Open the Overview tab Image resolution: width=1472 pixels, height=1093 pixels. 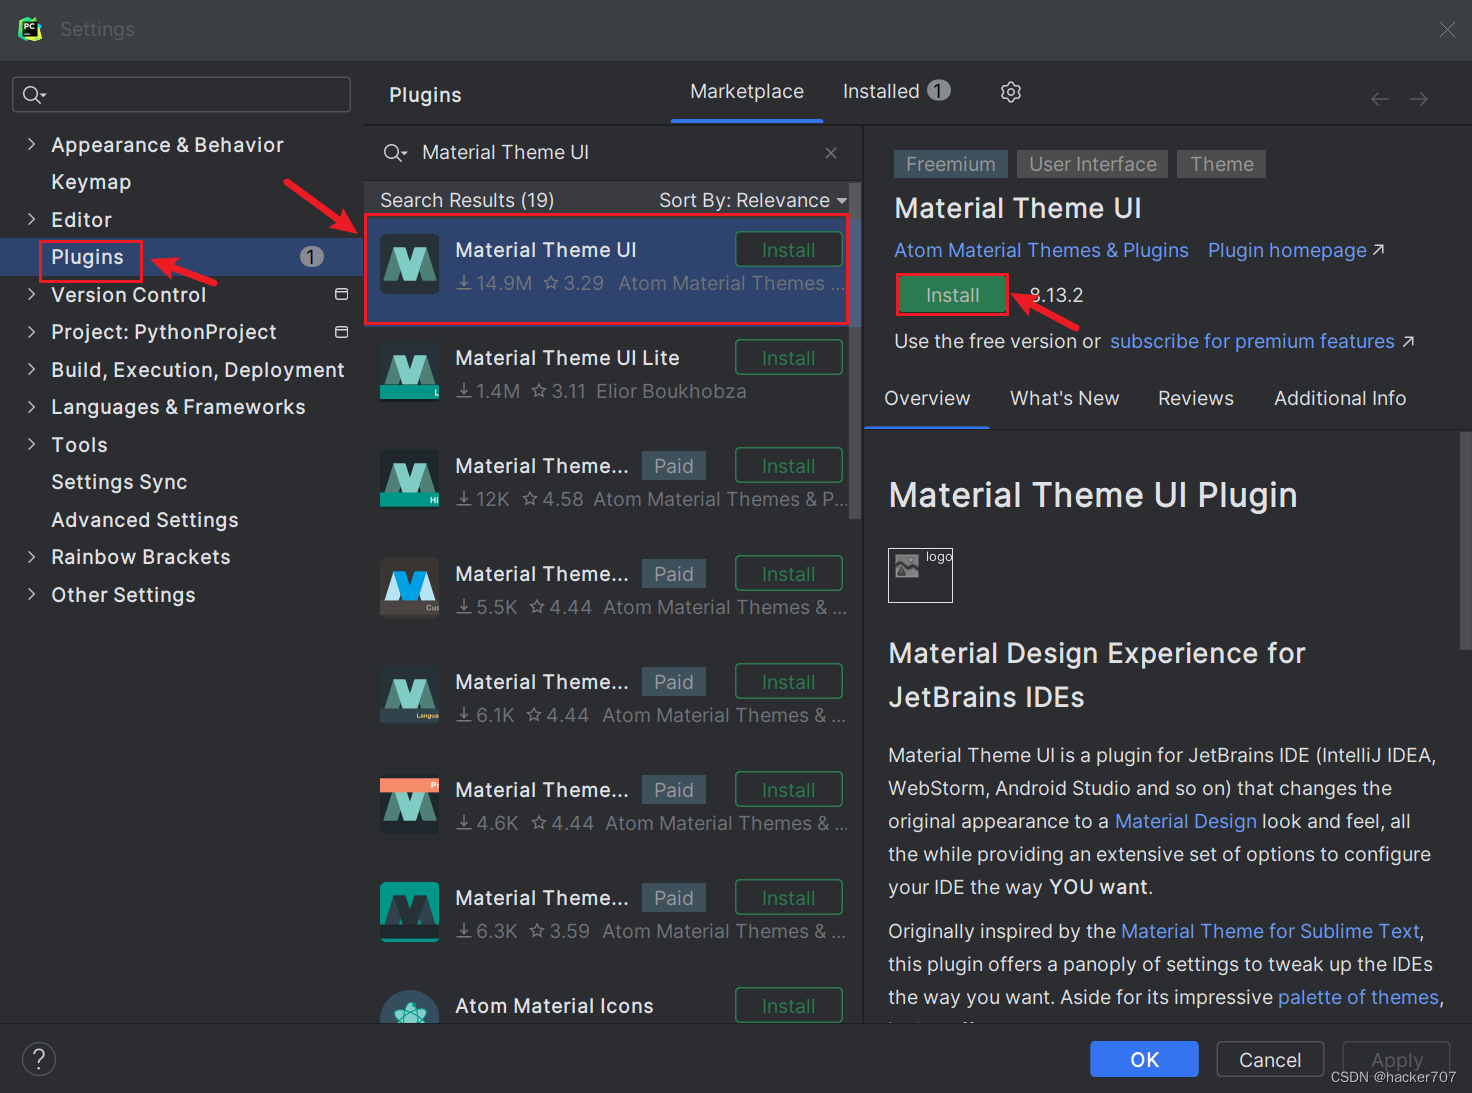[x=927, y=399]
